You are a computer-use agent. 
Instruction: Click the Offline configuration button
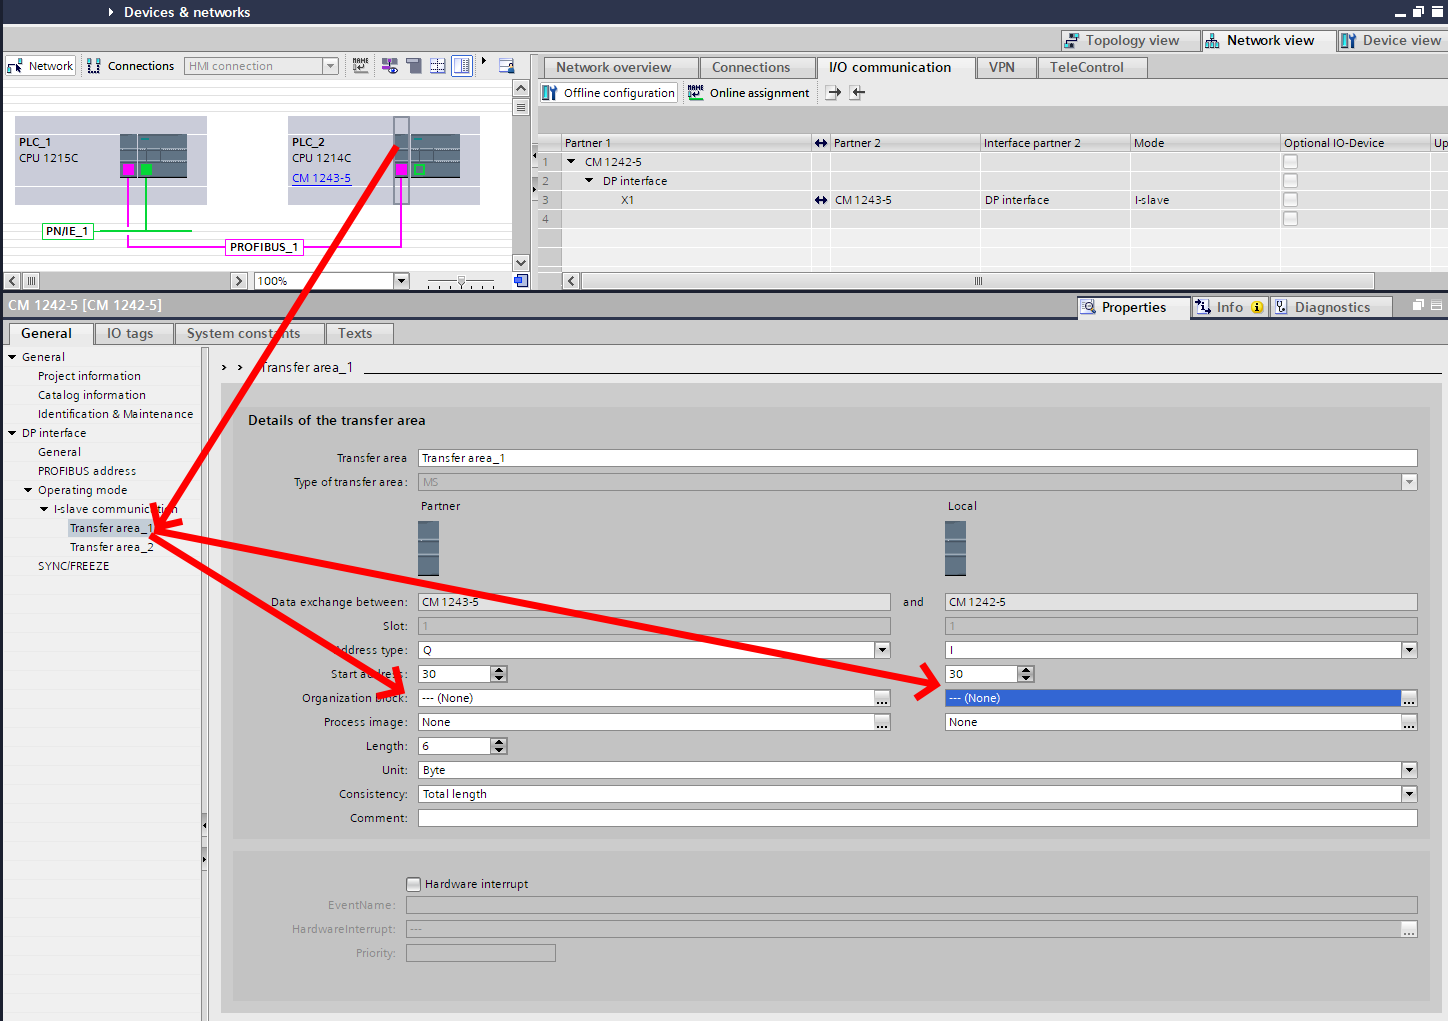[x=609, y=93]
